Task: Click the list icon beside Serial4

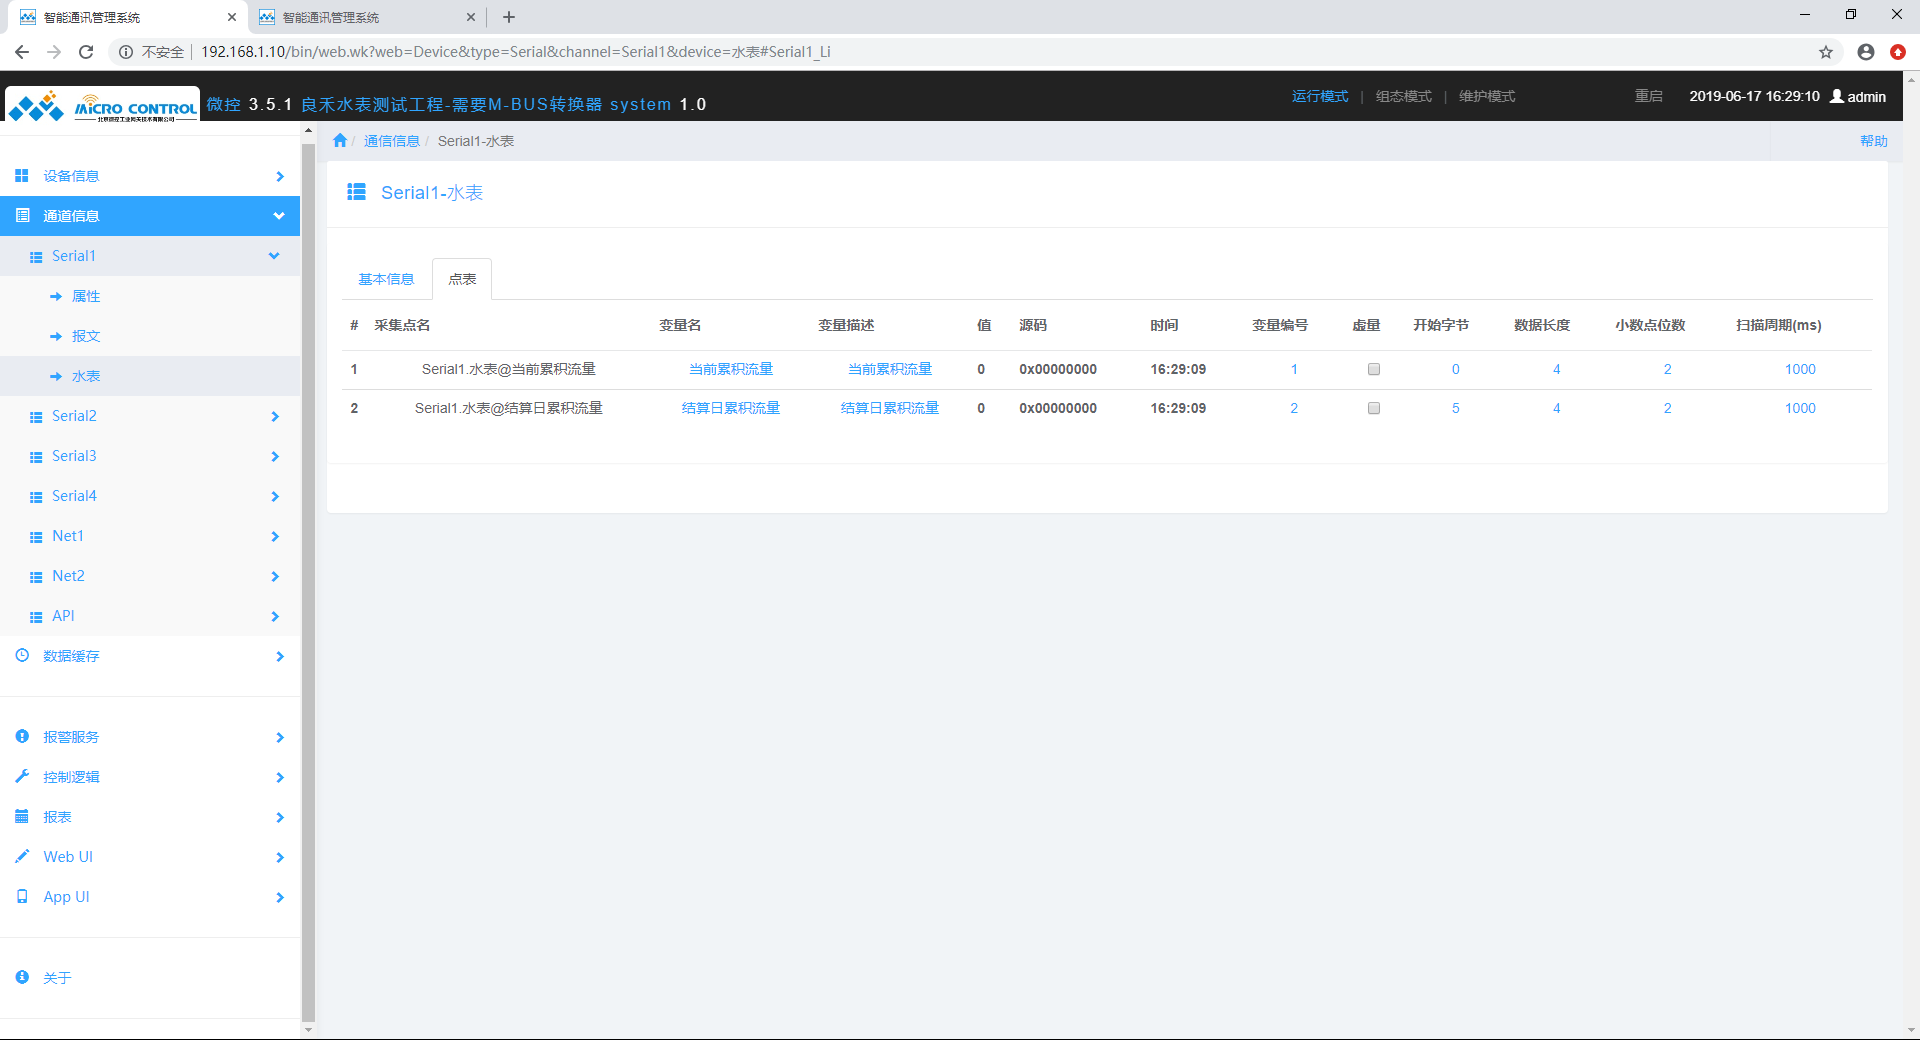Action: tap(36, 497)
